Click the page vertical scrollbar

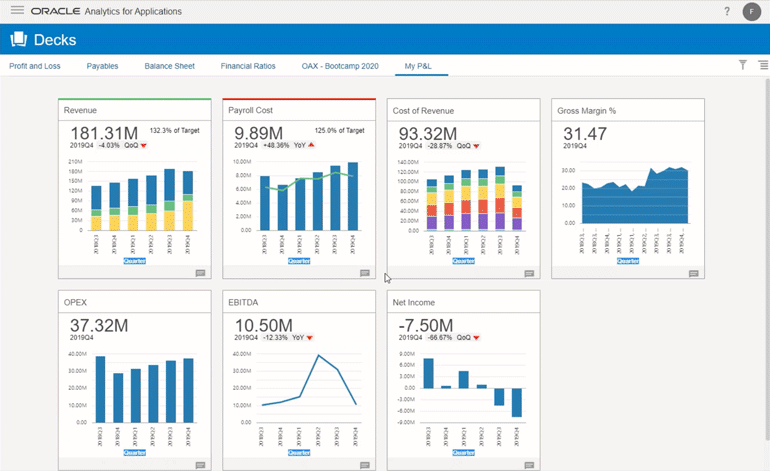[x=767, y=258]
